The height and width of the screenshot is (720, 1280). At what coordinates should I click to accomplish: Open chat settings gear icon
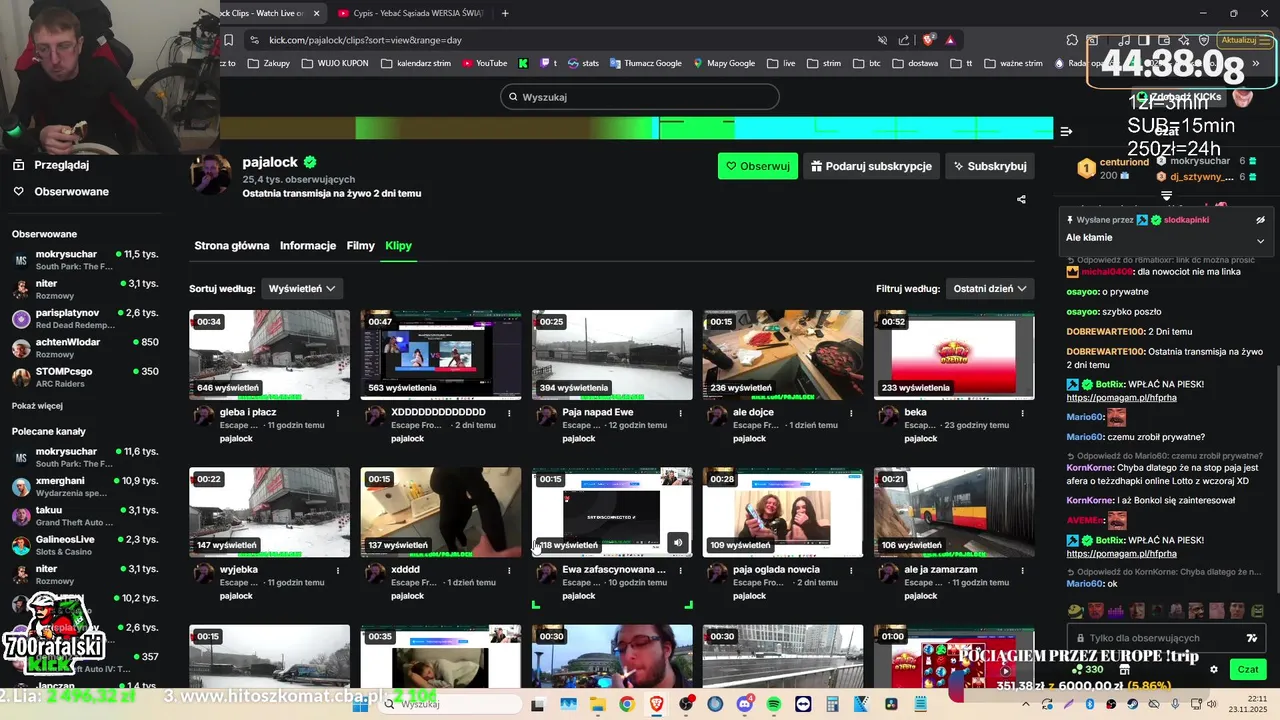[1214, 669]
